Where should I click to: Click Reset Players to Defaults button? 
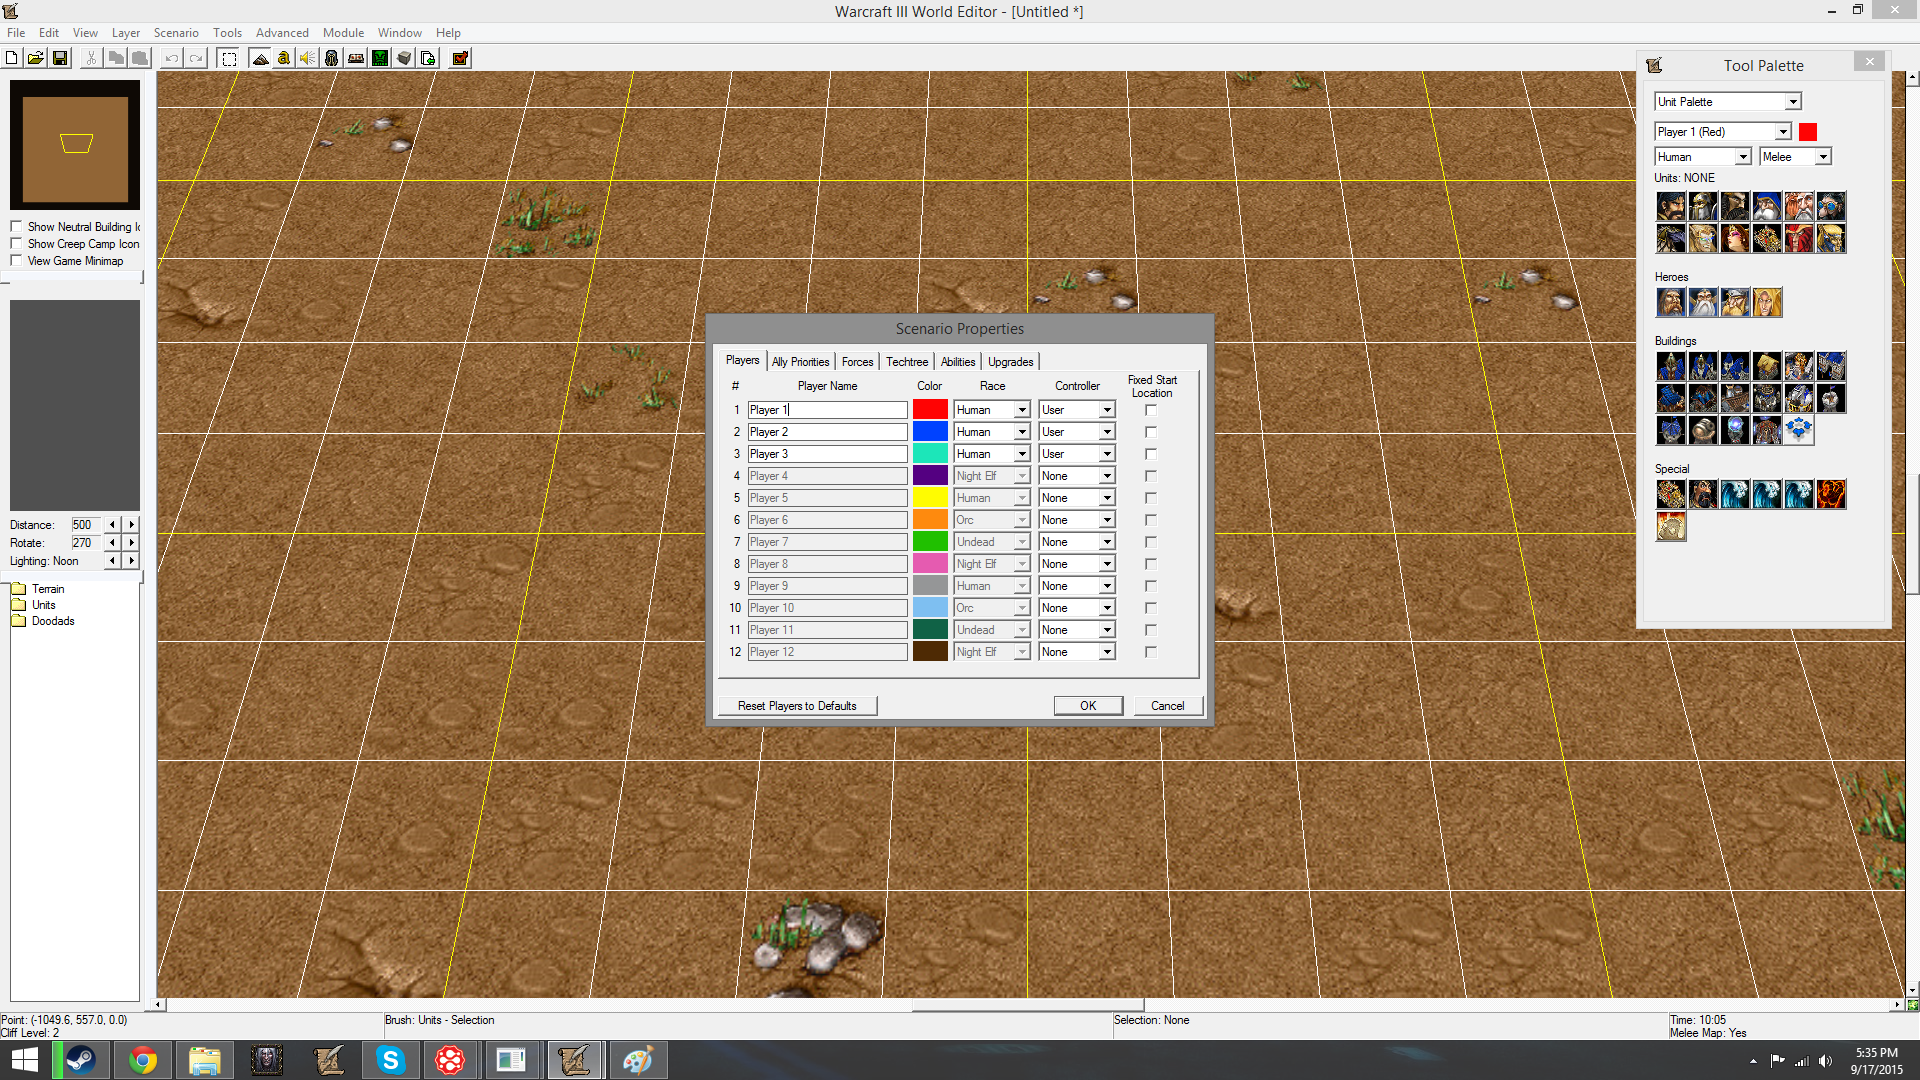tap(797, 706)
